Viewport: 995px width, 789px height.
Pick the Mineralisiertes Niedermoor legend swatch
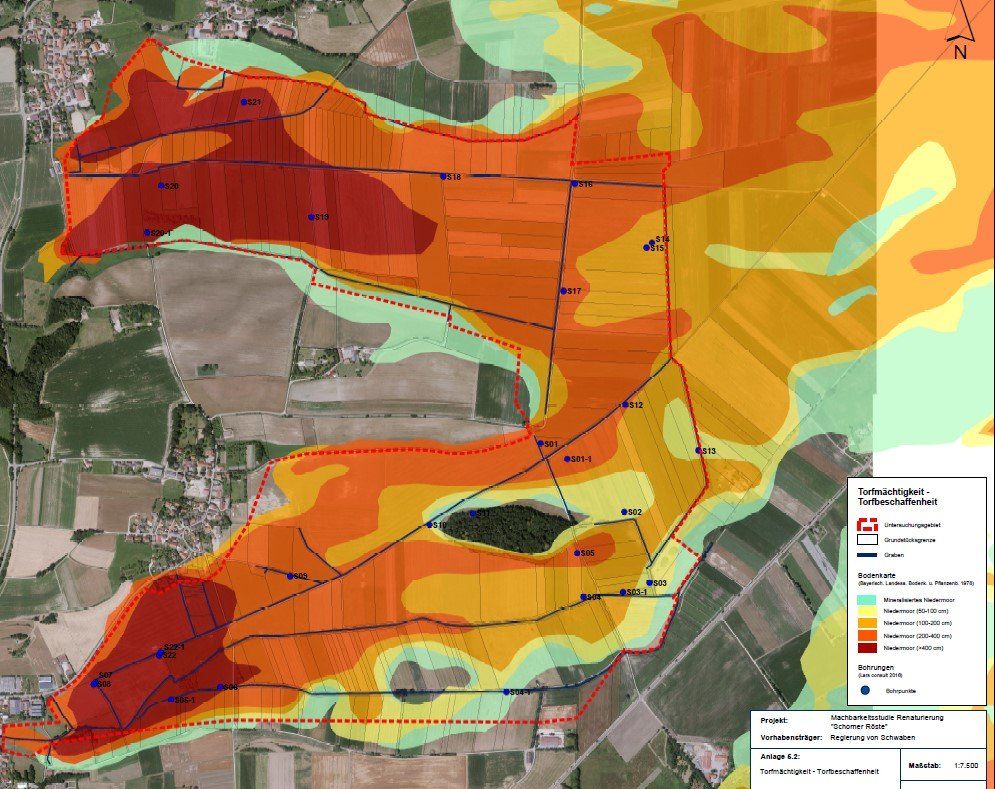(x=867, y=599)
